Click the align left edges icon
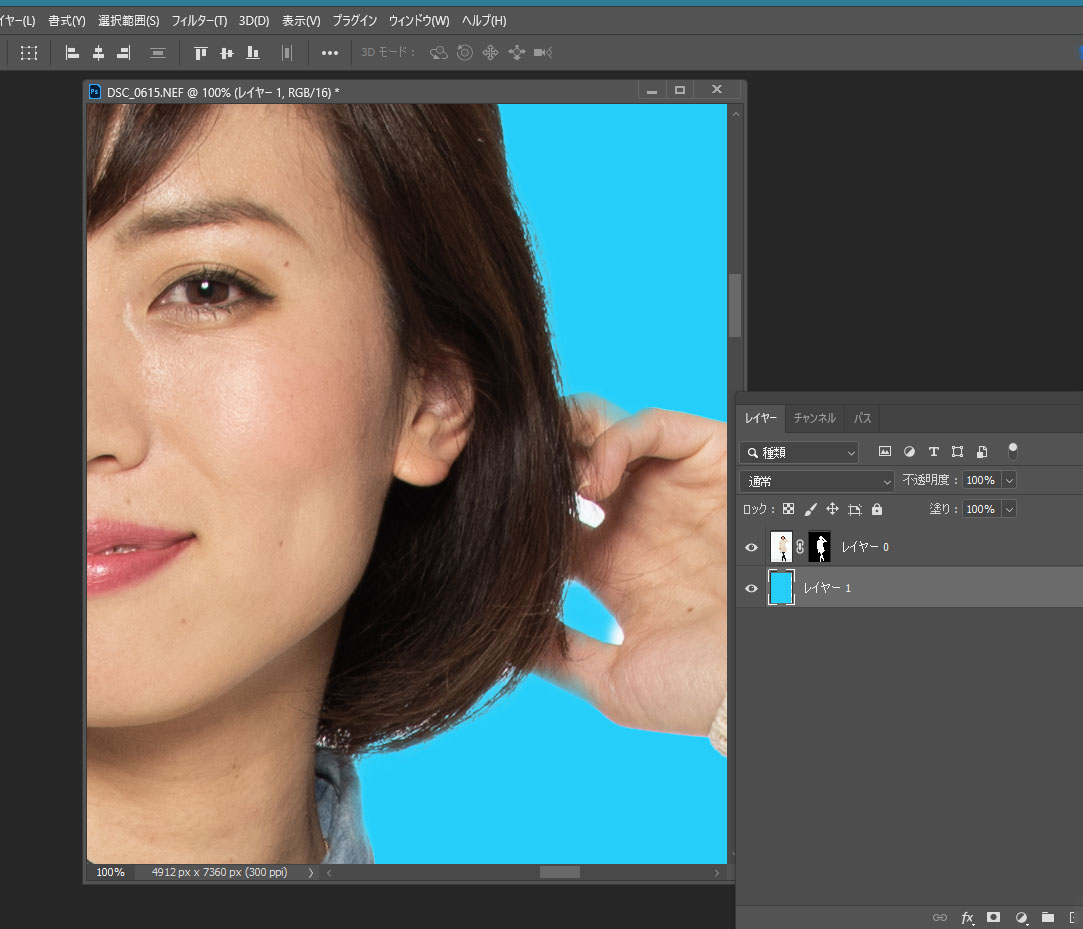Image resolution: width=1083 pixels, height=929 pixels. (72, 53)
